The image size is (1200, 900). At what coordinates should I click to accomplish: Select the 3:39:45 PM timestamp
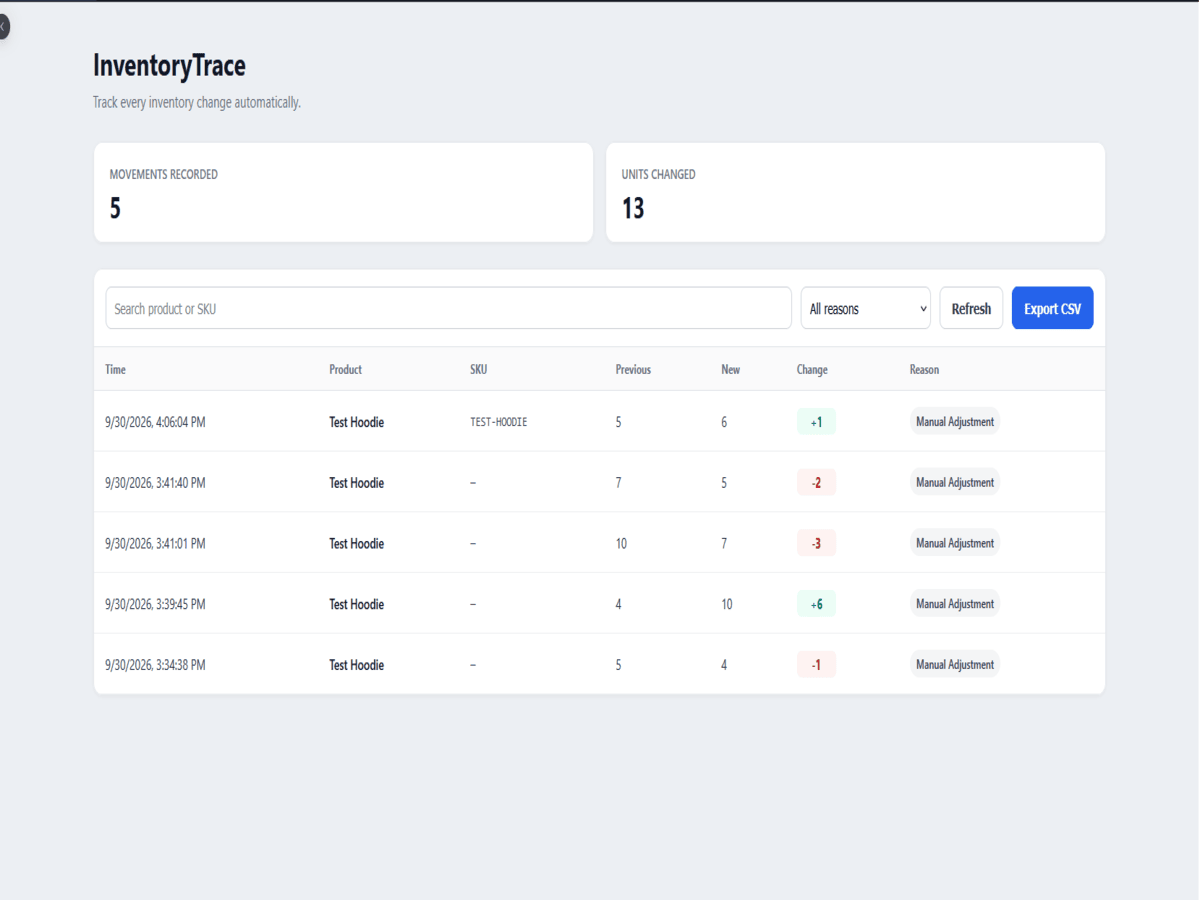tap(155, 604)
